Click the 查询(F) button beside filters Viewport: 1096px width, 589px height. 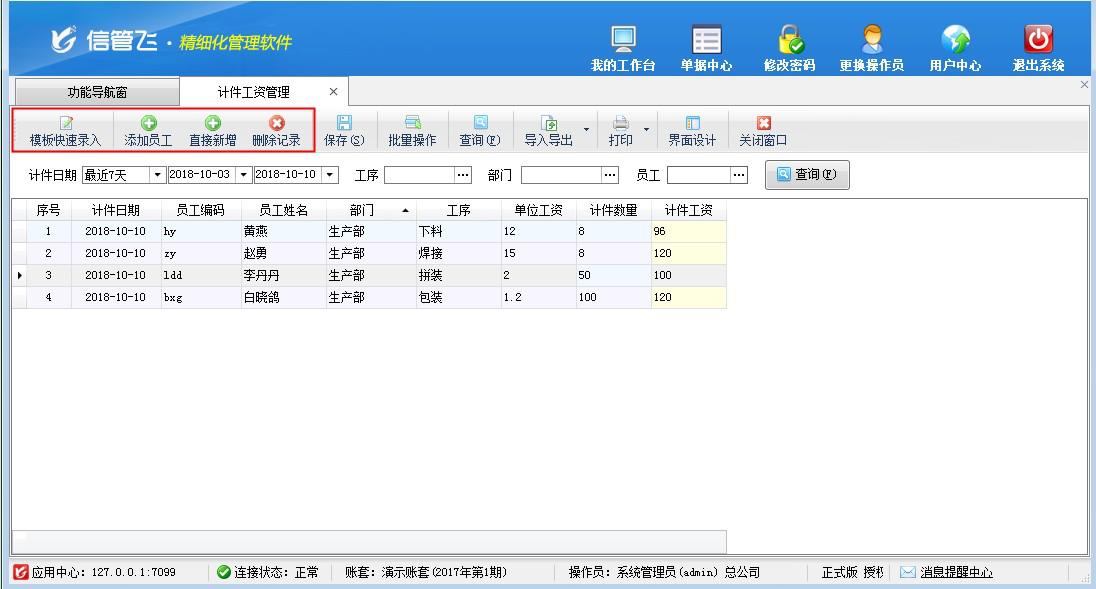807,175
